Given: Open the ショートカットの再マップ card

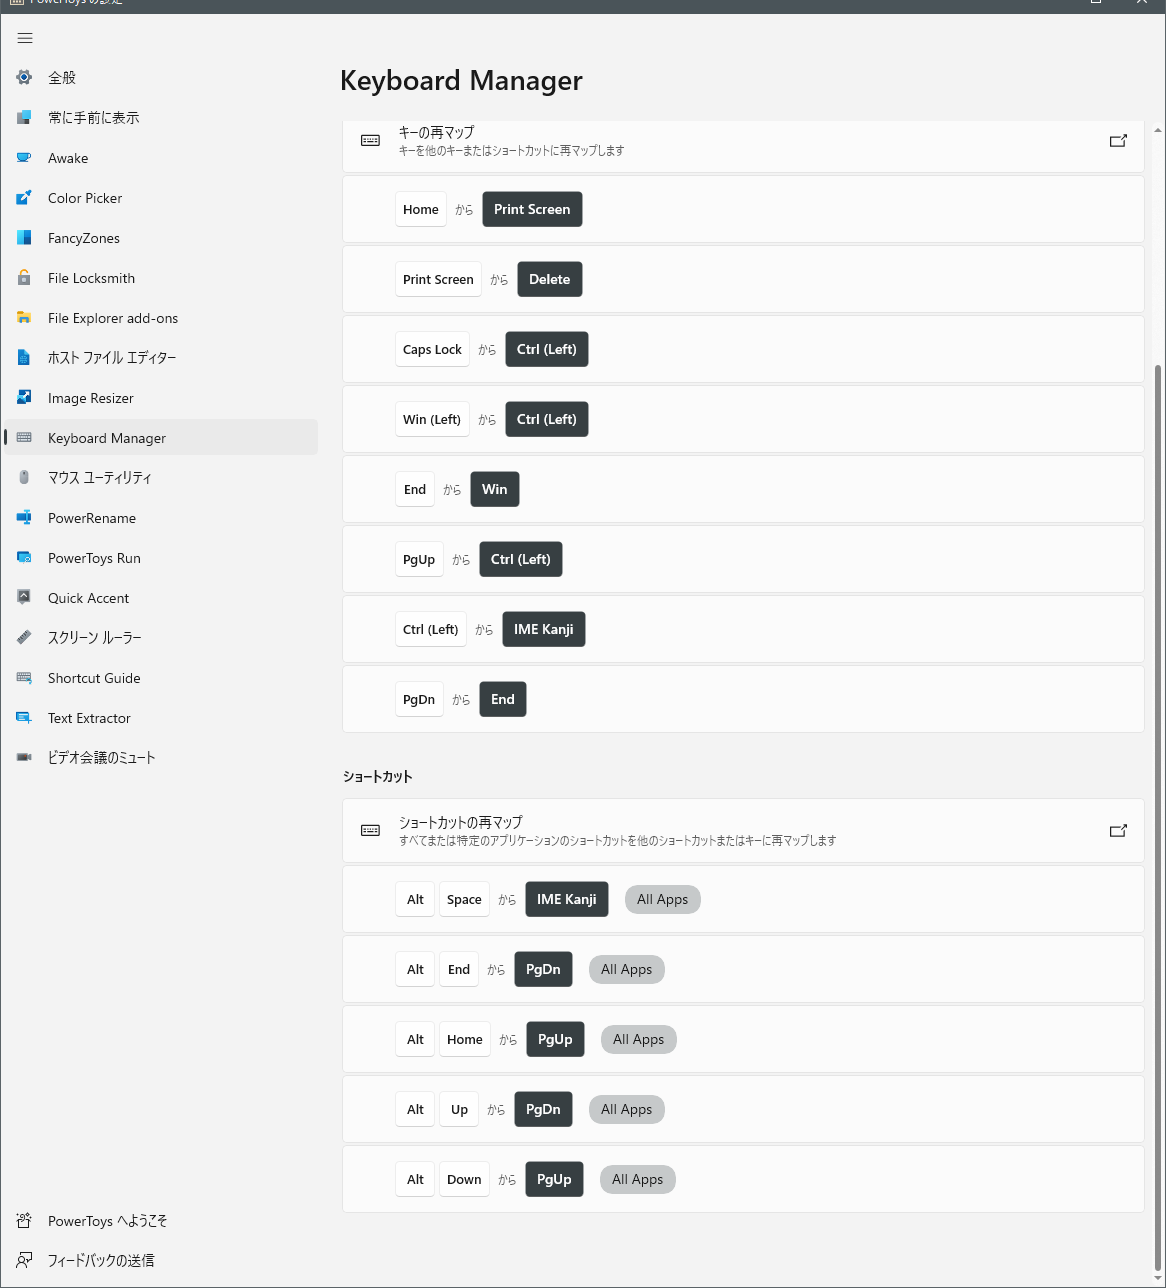Looking at the screenshot, I should [x=743, y=831].
